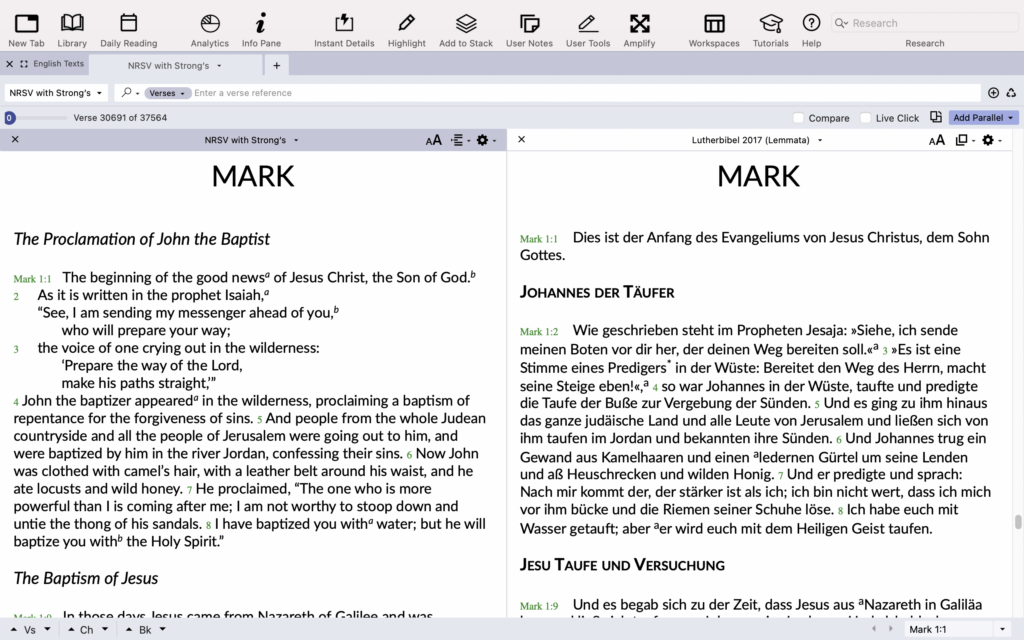The height and width of the screenshot is (640, 1024).
Task: Expand the NRSV with Strong's module dropdown
Action: 56,93
